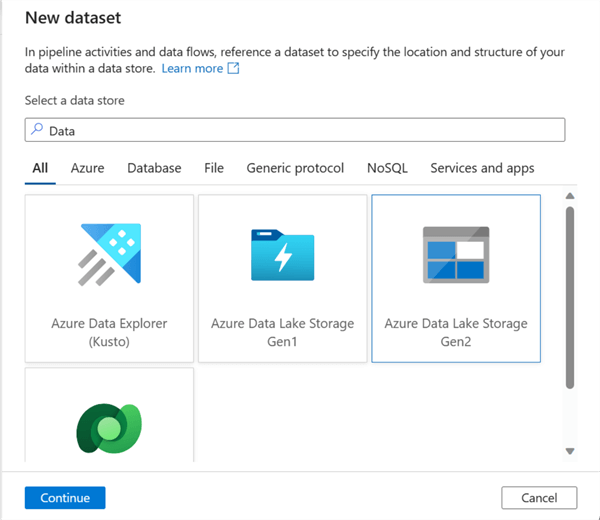Click the Azure Data Explorer (Kusto) label
Screen dimensions: 600x520
[x=109, y=333]
